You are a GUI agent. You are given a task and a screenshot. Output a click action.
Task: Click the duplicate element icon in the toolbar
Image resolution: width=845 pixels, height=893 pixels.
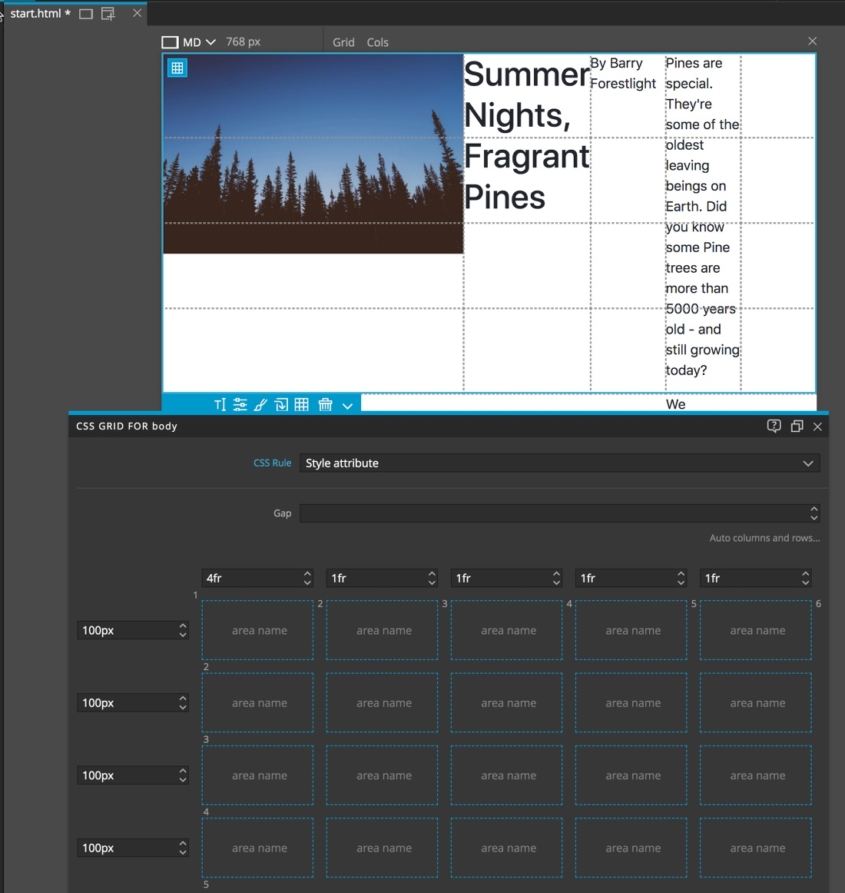pyautogui.click(x=283, y=405)
